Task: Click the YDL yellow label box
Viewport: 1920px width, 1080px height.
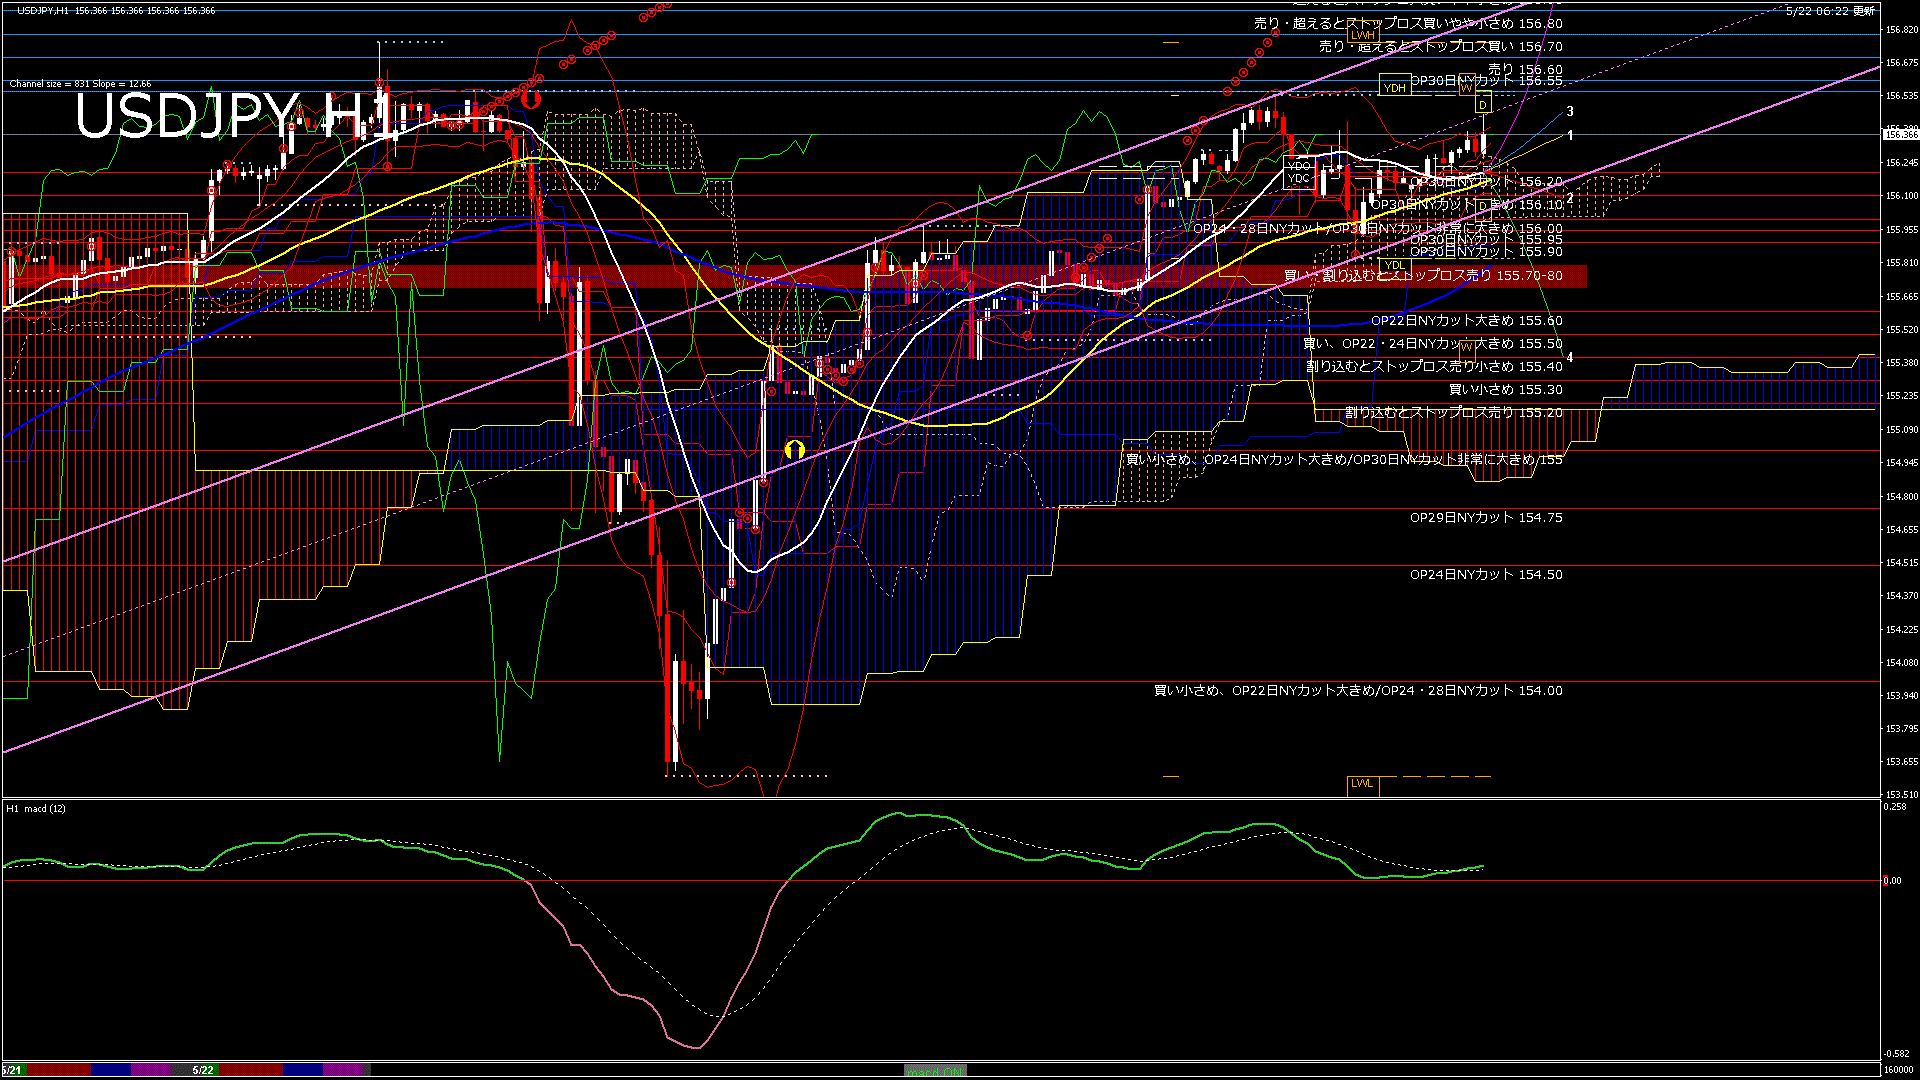Action: (1394, 265)
